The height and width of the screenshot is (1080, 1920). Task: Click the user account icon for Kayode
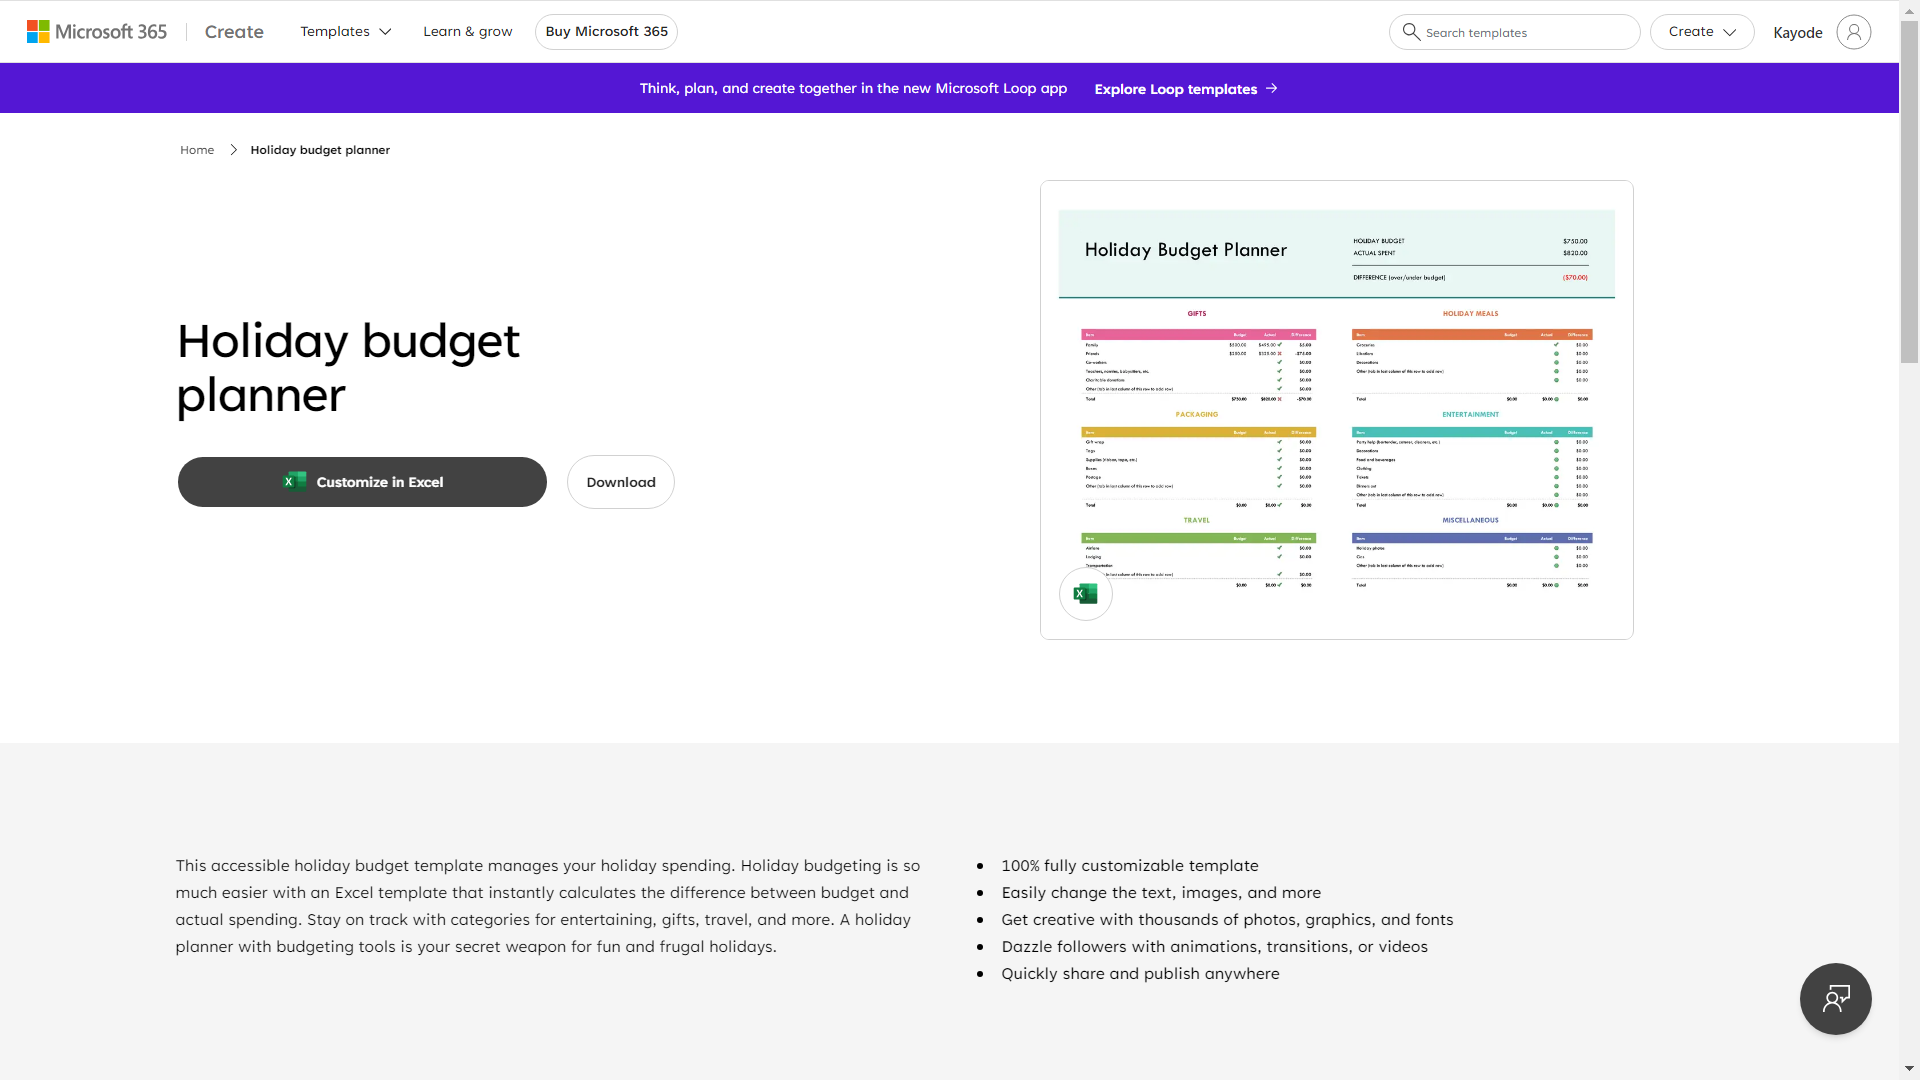(1853, 30)
